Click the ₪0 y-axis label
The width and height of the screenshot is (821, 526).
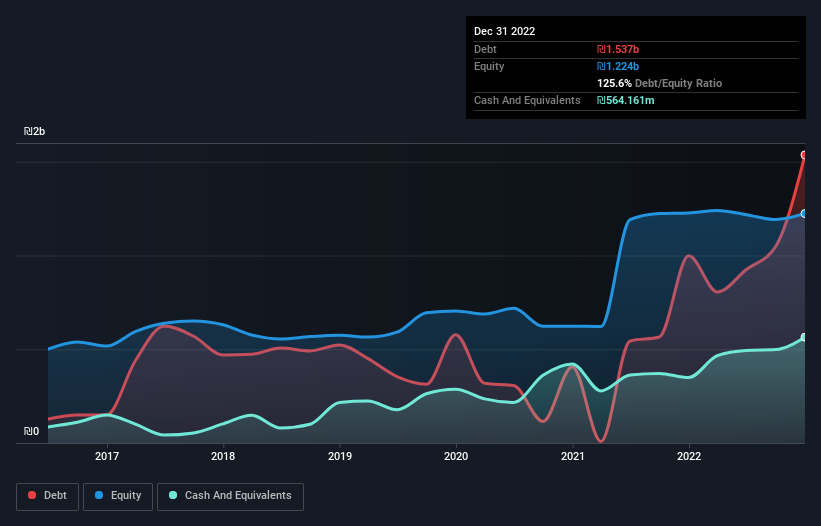[31, 431]
